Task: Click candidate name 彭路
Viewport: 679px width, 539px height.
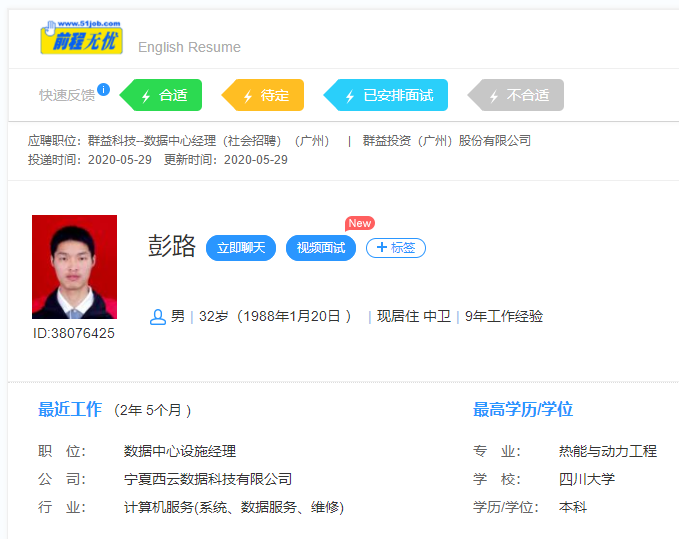Action: click(172, 246)
